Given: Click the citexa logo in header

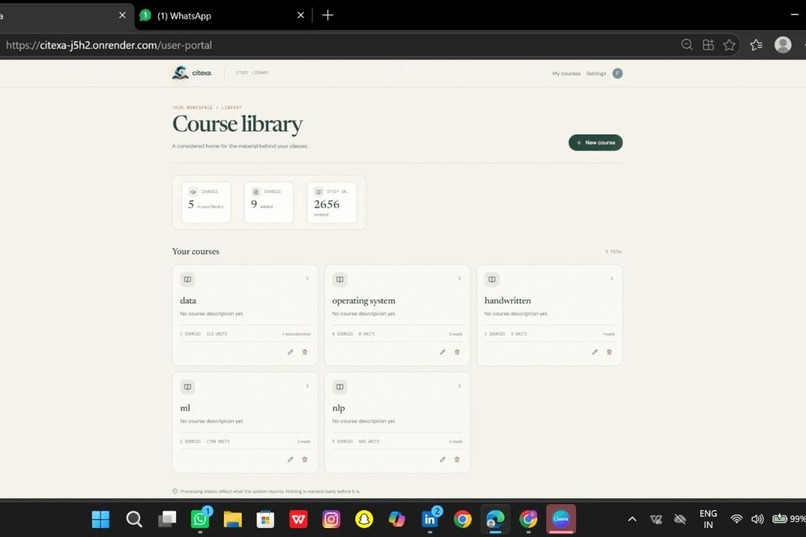Looking at the screenshot, I should (x=192, y=73).
